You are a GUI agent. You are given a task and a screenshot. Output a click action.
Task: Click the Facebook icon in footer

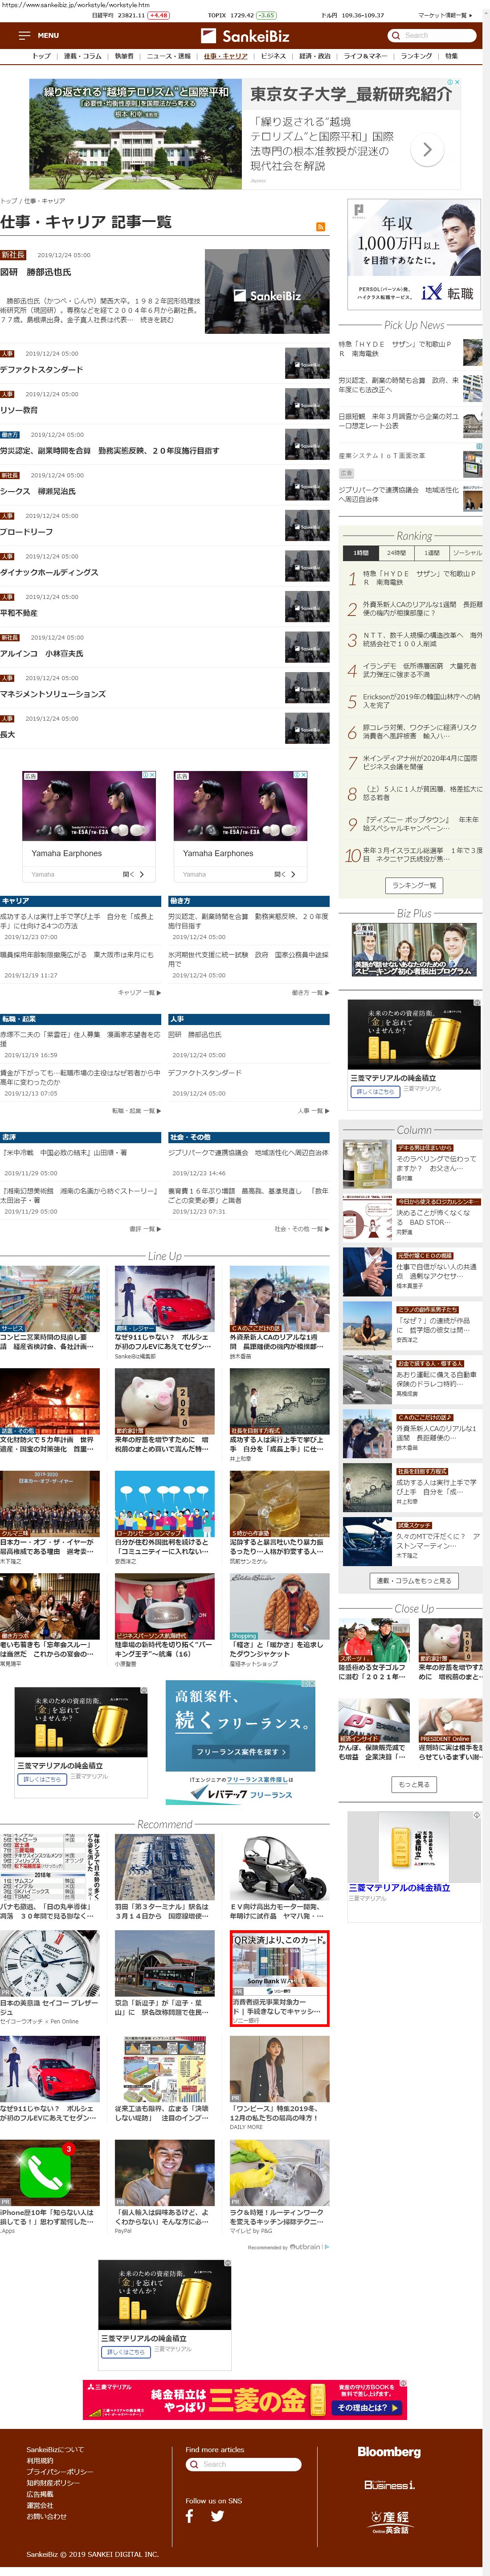[189, 2516]
